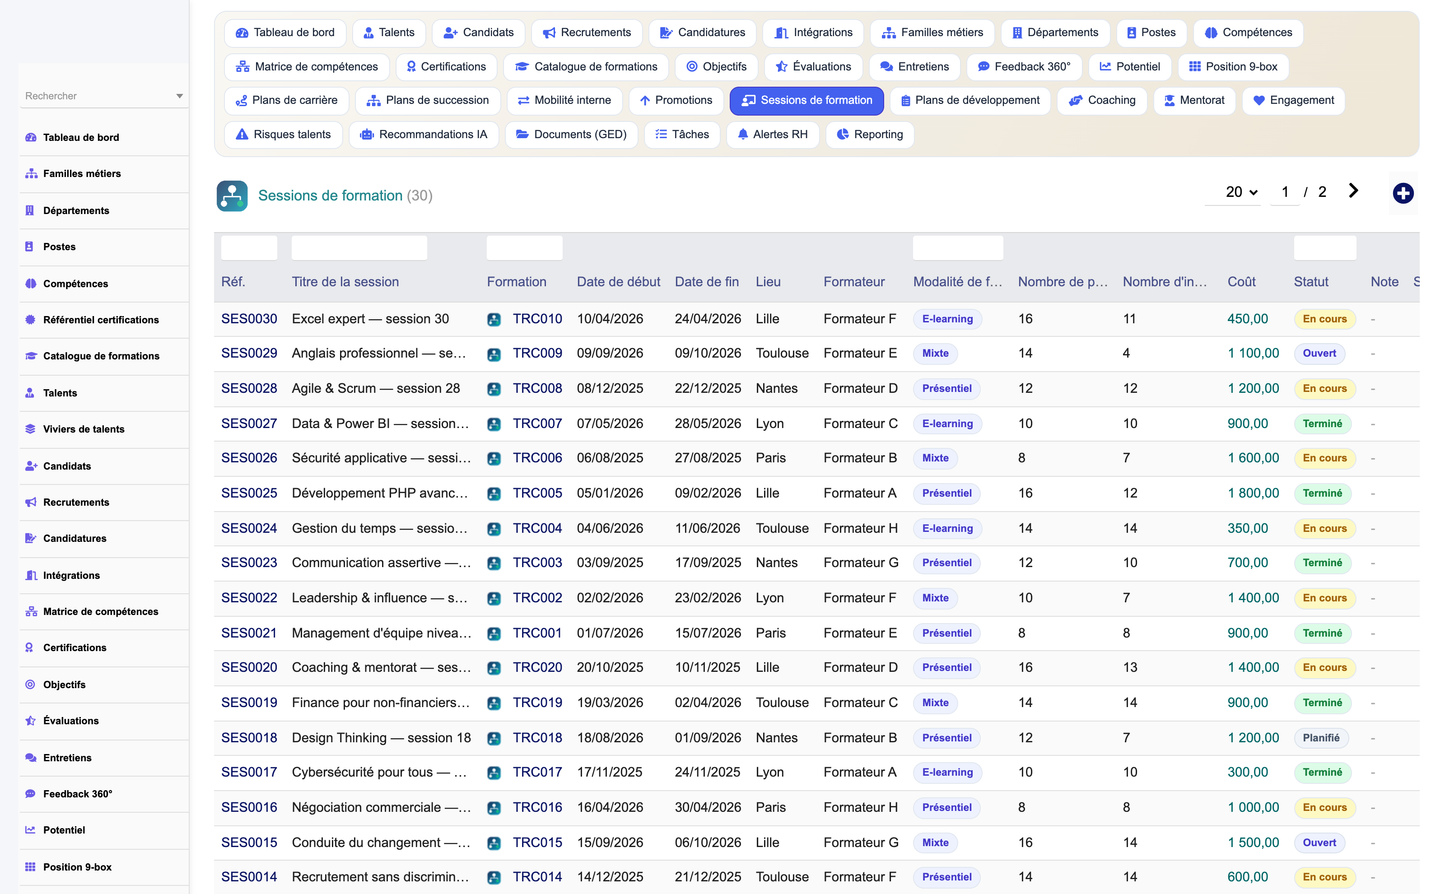The image size is (1445, 894).
Task: Open Engagement heart tab
Action: coord(1293,100)
